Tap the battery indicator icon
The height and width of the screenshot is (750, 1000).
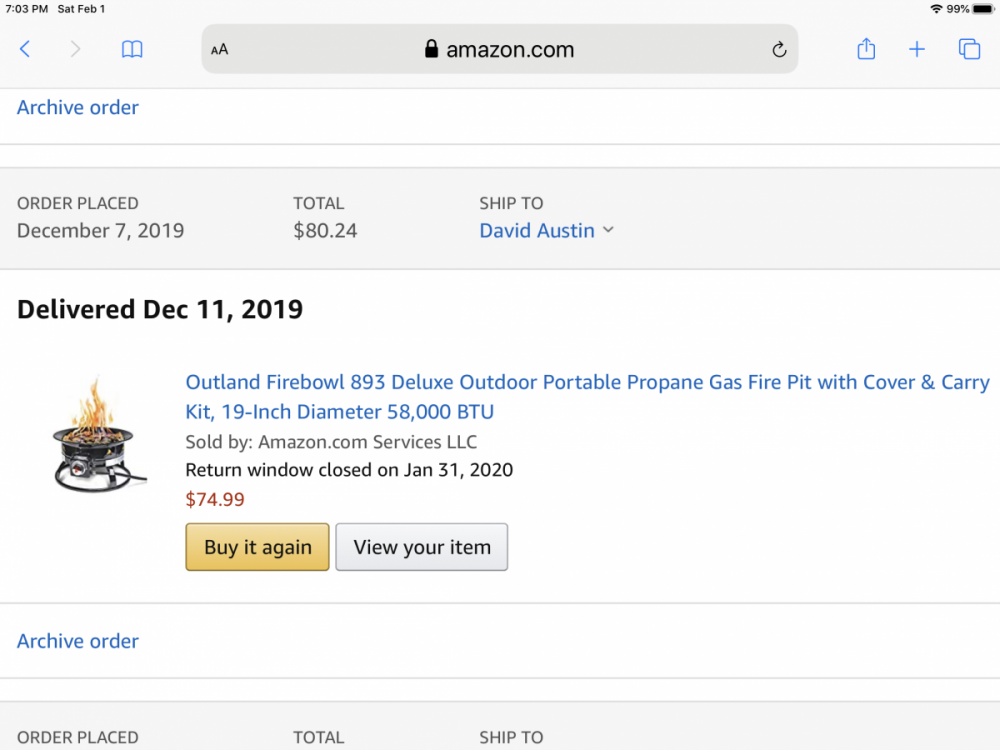983,9
